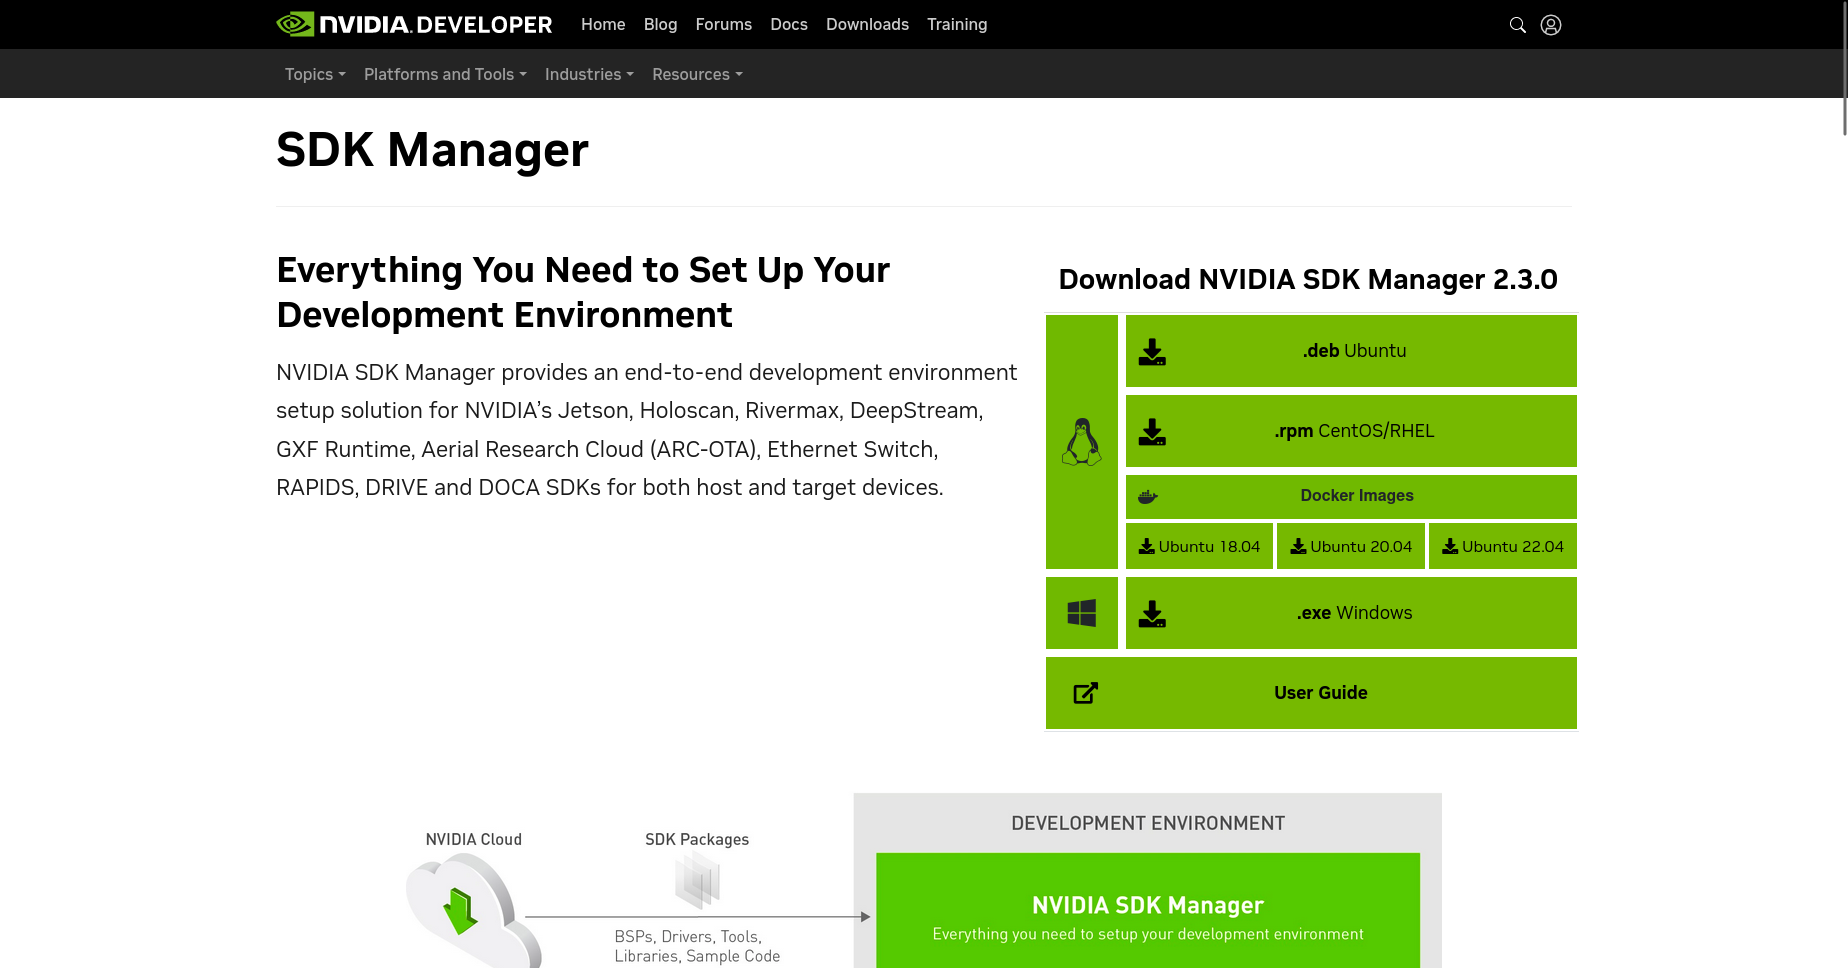Click the Docker whale icon
1848x968 pixels.
click(1148, 497)
